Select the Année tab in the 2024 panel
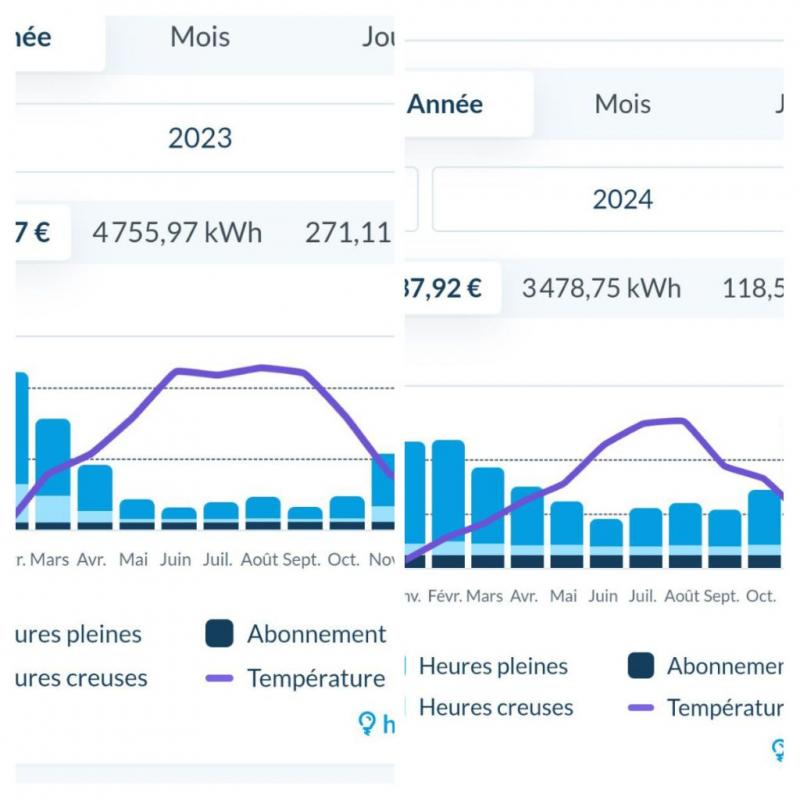Screen dimensions: 800x800 click(445, 104)
